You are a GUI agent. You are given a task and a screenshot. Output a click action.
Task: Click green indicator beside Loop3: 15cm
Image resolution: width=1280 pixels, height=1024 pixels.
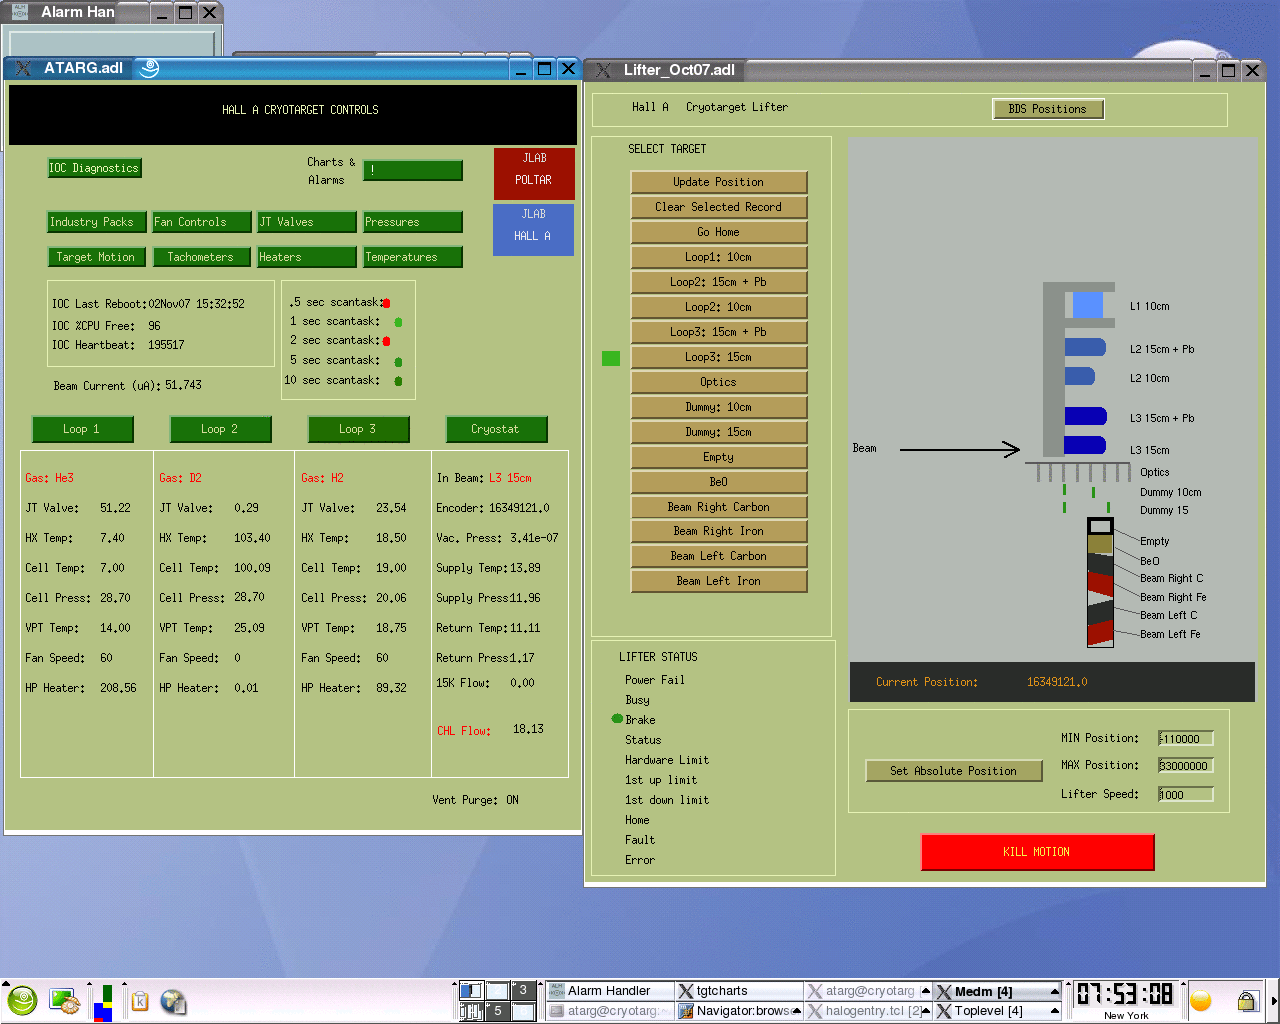click(x=611, y=358)
